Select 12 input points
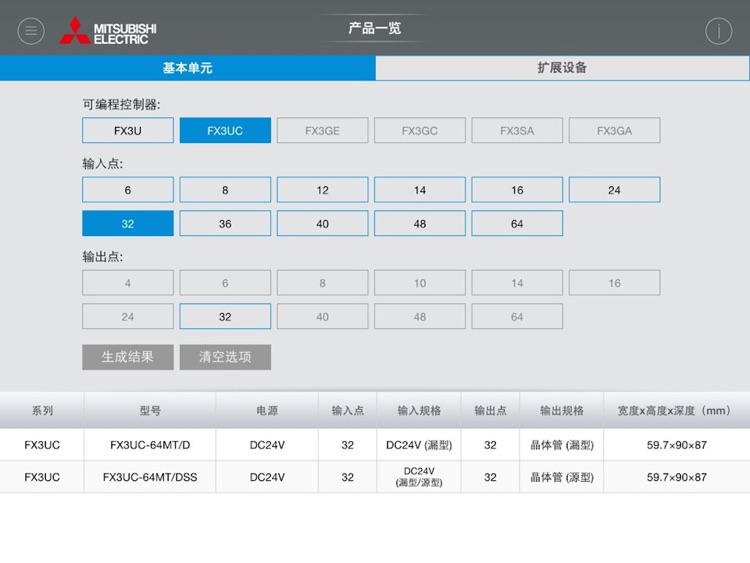750x563 pixels. coord(322,190)
